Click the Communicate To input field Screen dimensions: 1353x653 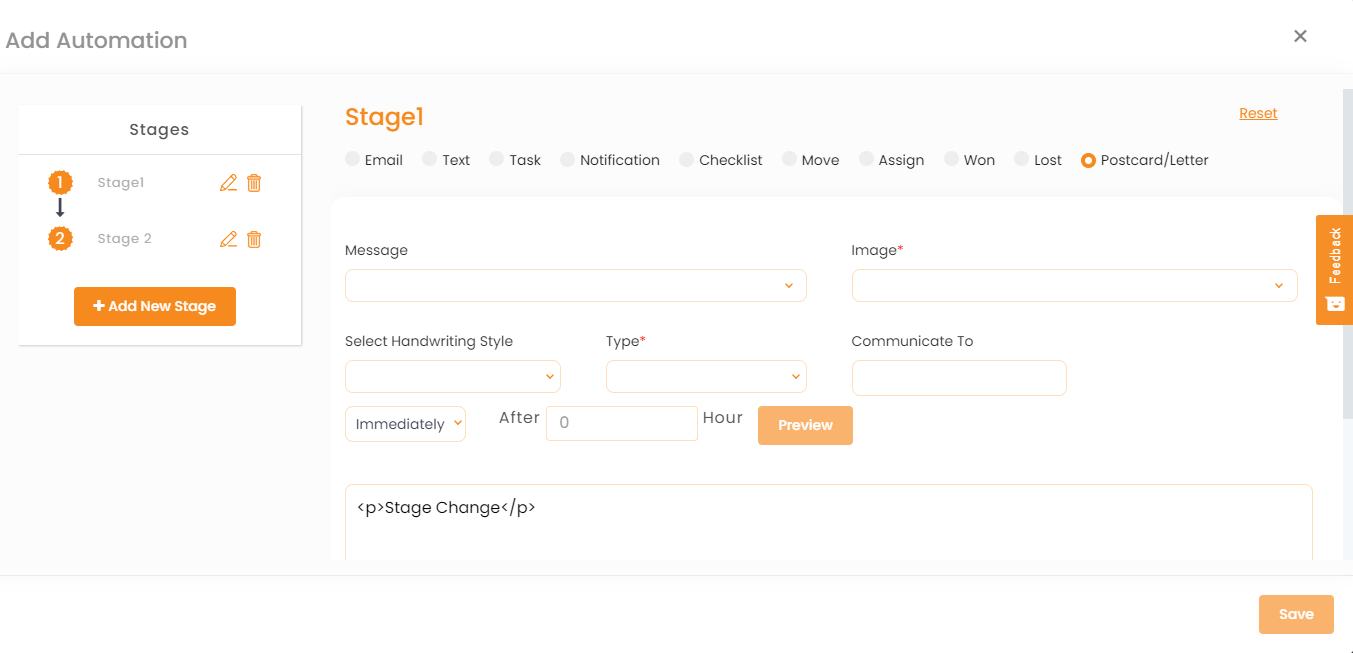click(959, 378)
